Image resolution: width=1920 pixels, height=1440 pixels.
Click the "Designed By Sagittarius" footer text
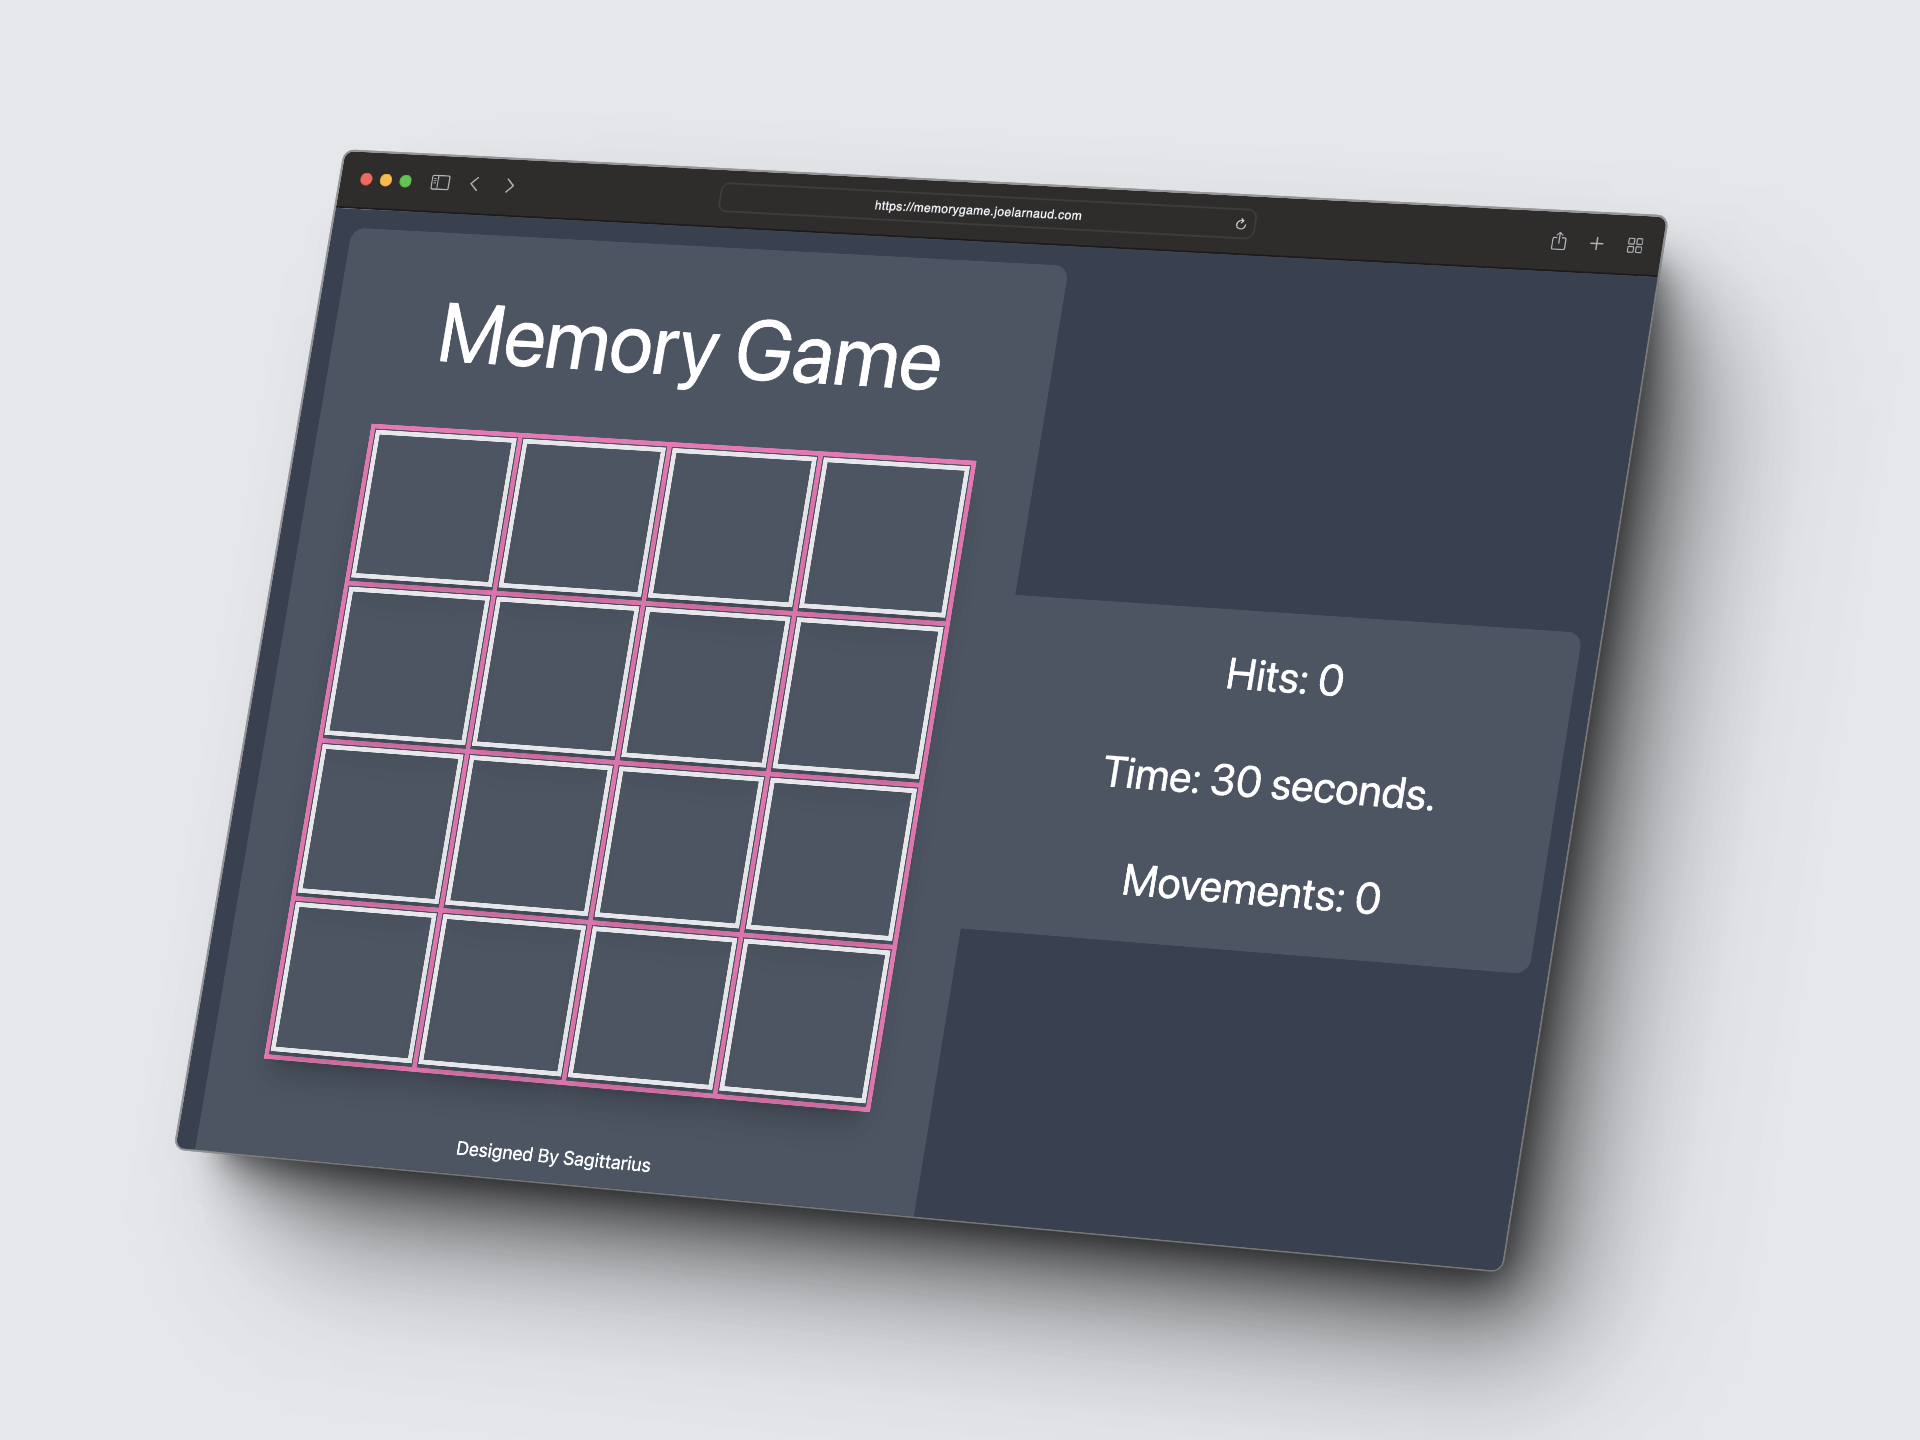click(x=553, y=1156)
